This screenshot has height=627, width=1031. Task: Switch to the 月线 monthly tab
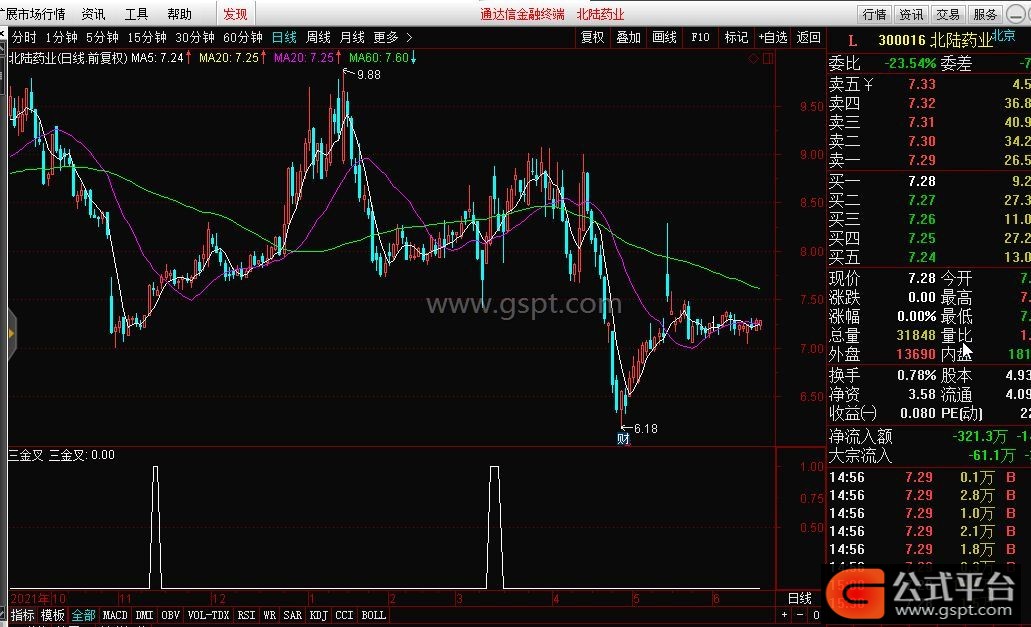[x=352, y=37]
